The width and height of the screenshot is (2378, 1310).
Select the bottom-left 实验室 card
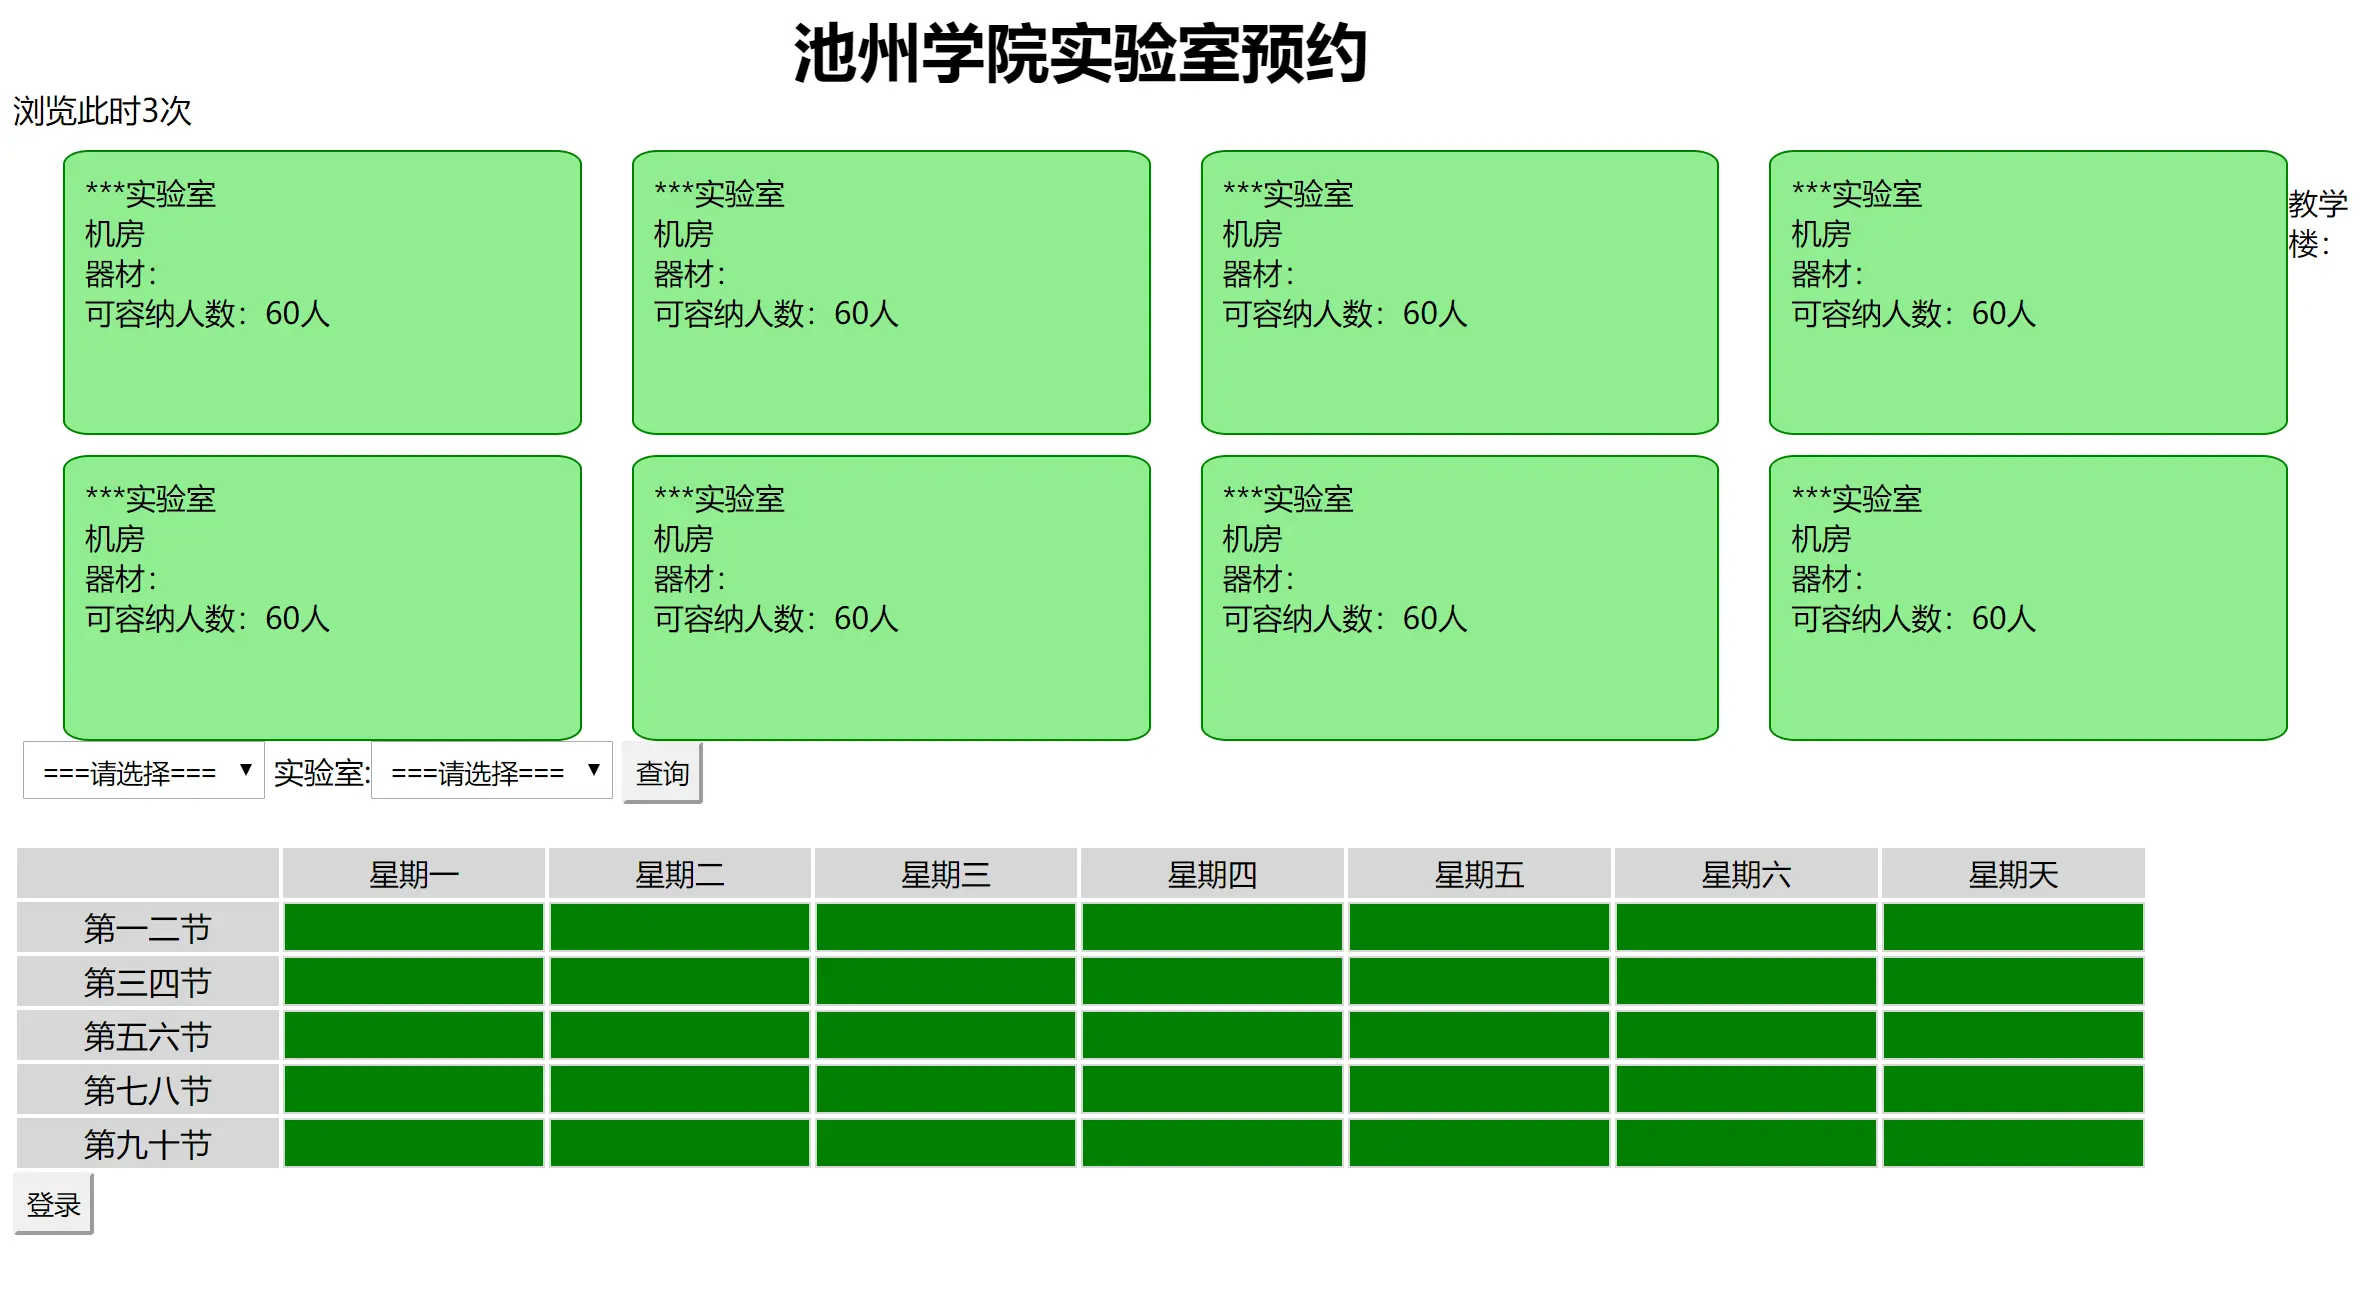tap(322, 597)
